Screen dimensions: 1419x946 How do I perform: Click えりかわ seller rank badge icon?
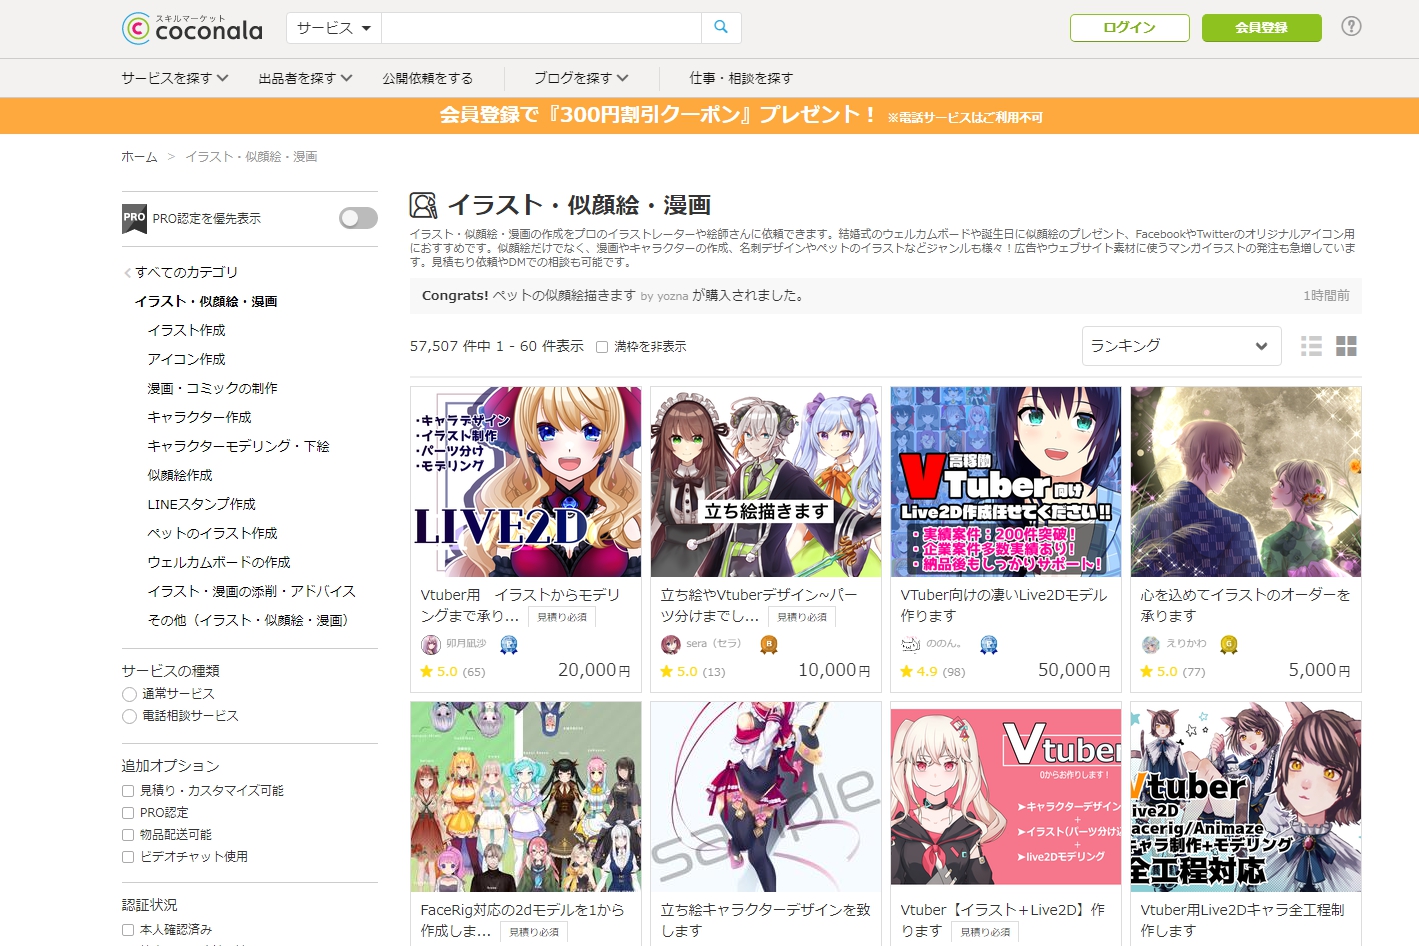(1229, 644)
